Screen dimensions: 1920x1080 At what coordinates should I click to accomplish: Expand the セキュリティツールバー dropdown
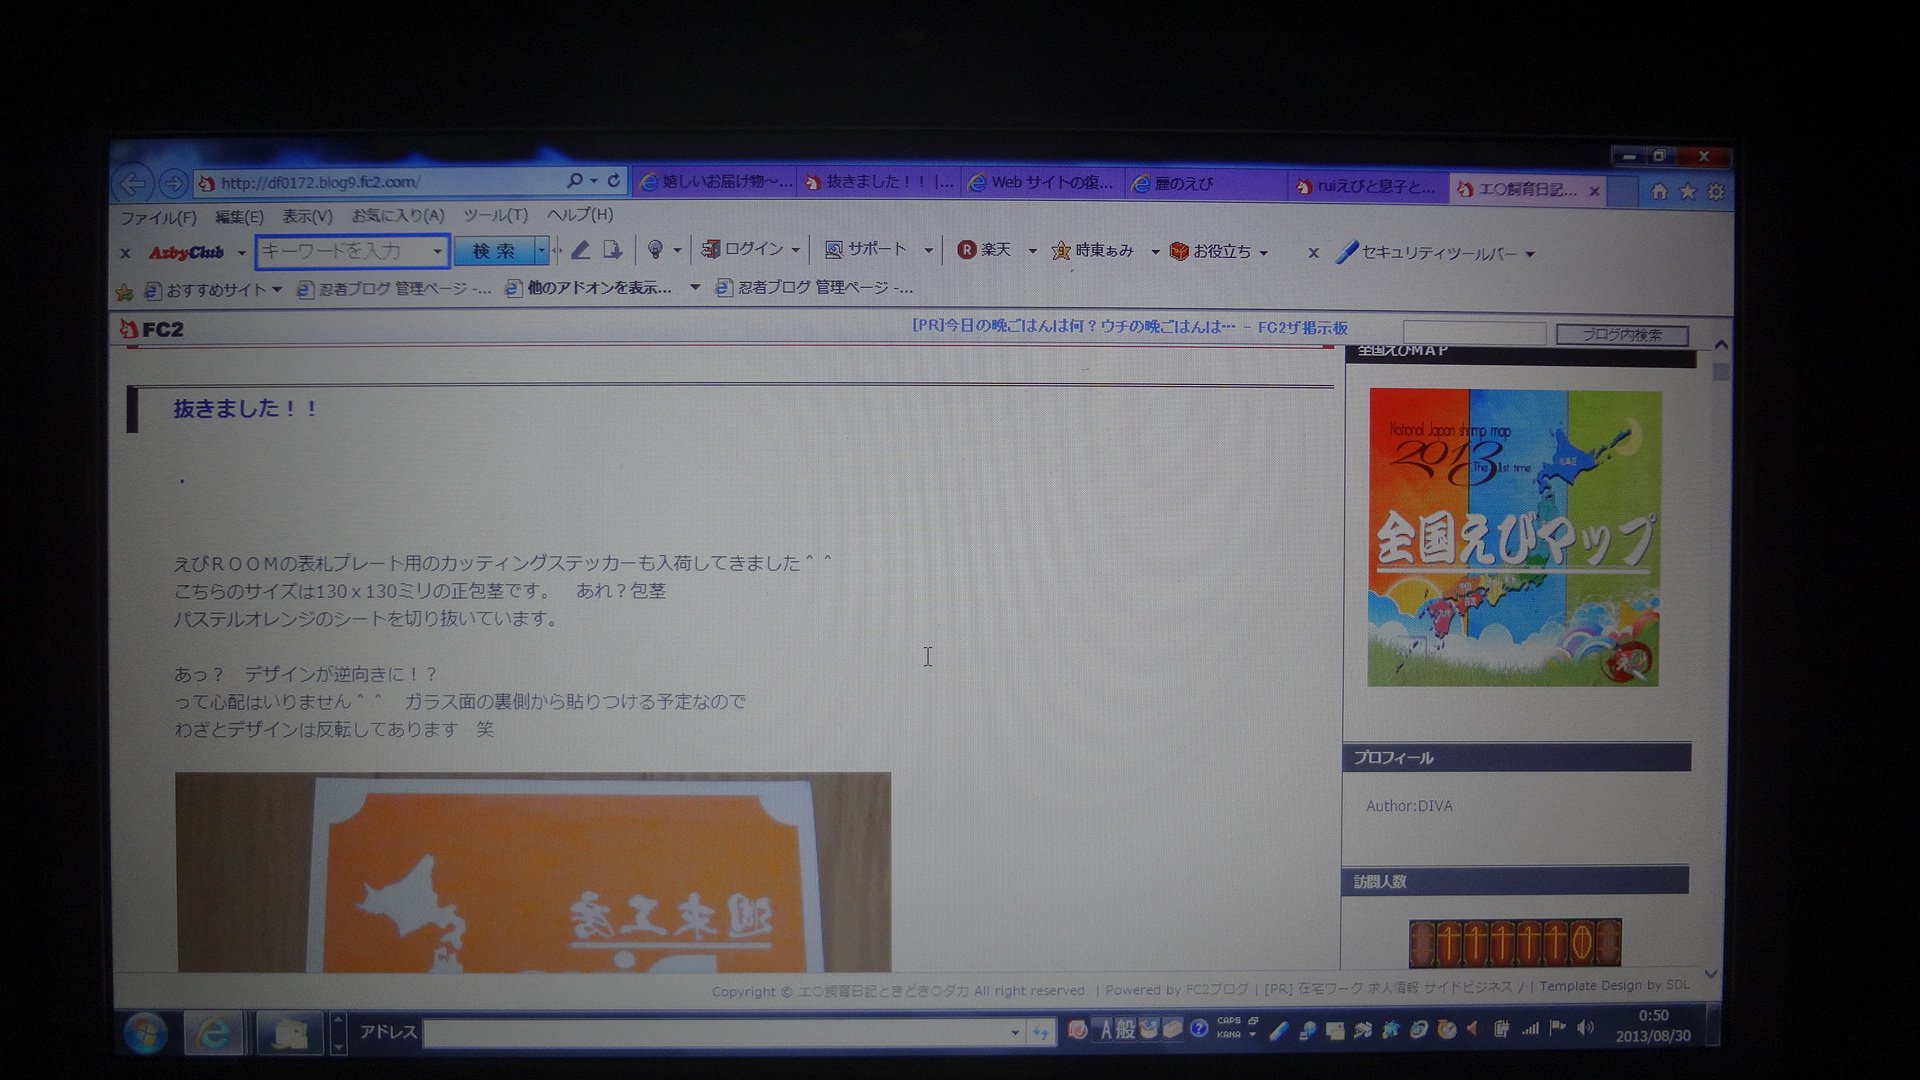point(1529,254)
